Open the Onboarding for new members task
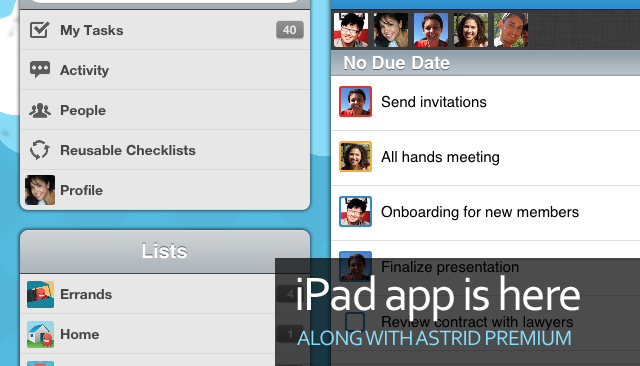 [x=485, y=213]
